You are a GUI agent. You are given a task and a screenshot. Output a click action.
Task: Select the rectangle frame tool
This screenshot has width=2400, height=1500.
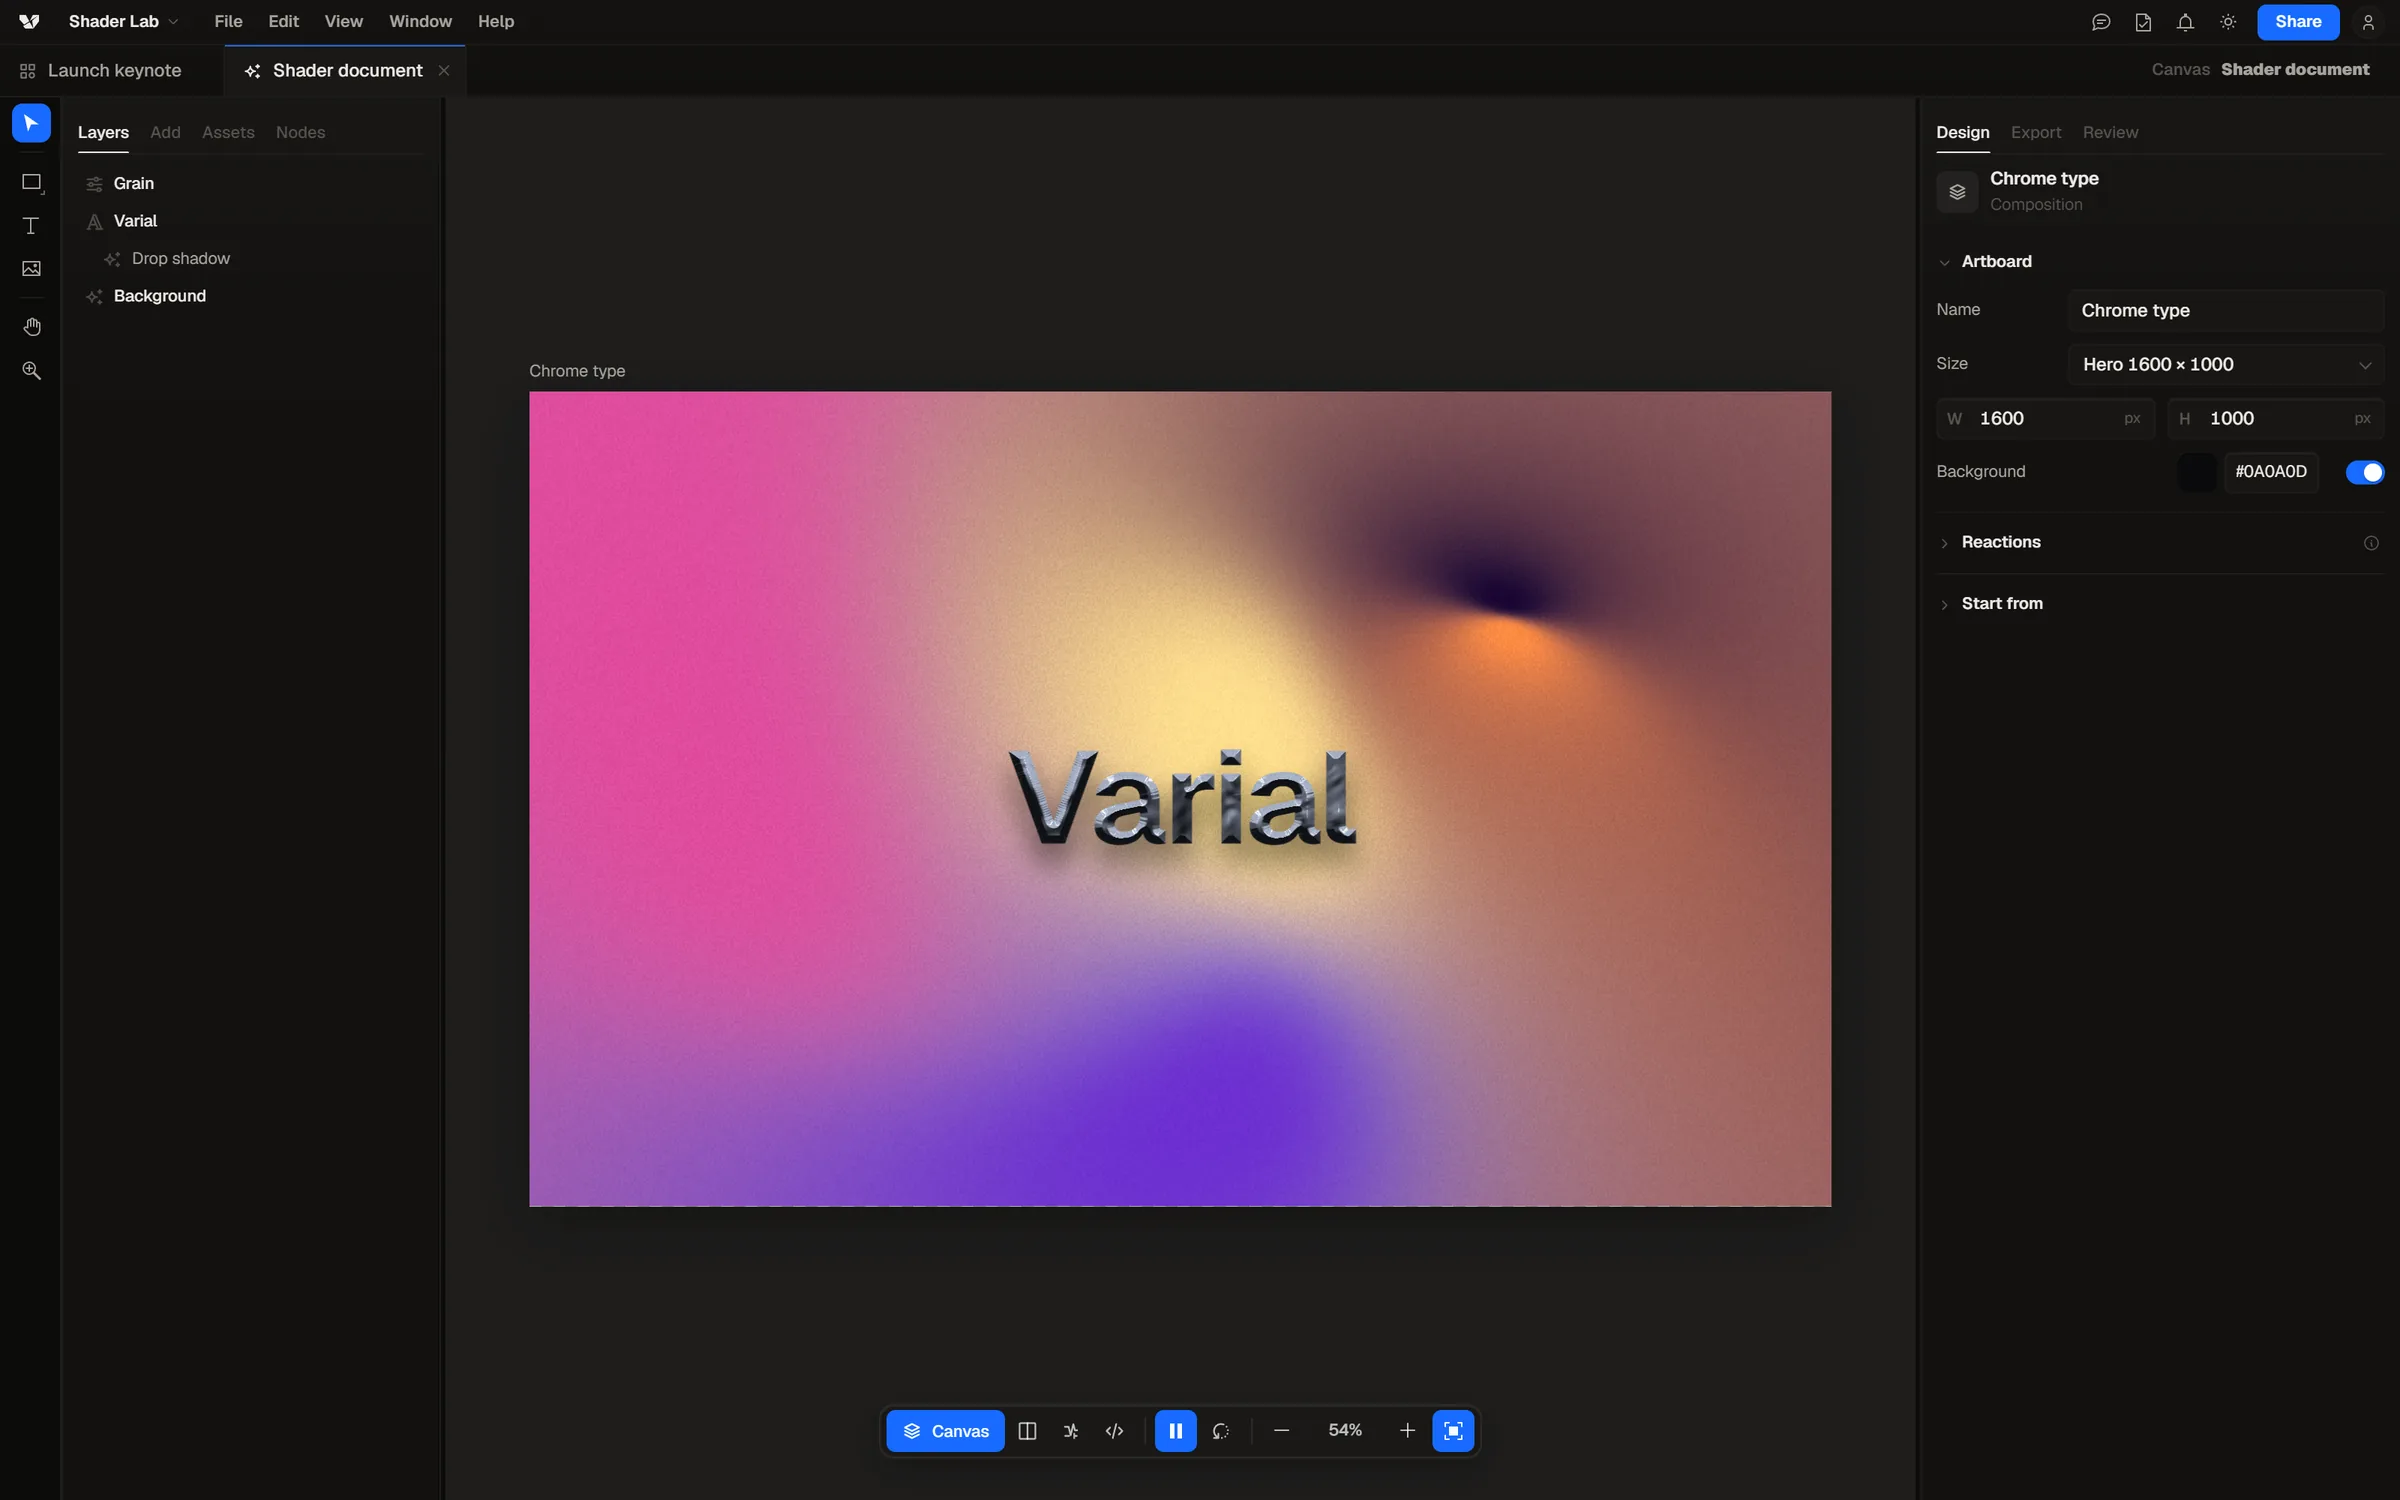pyautogui.click(x=31, y=182)
